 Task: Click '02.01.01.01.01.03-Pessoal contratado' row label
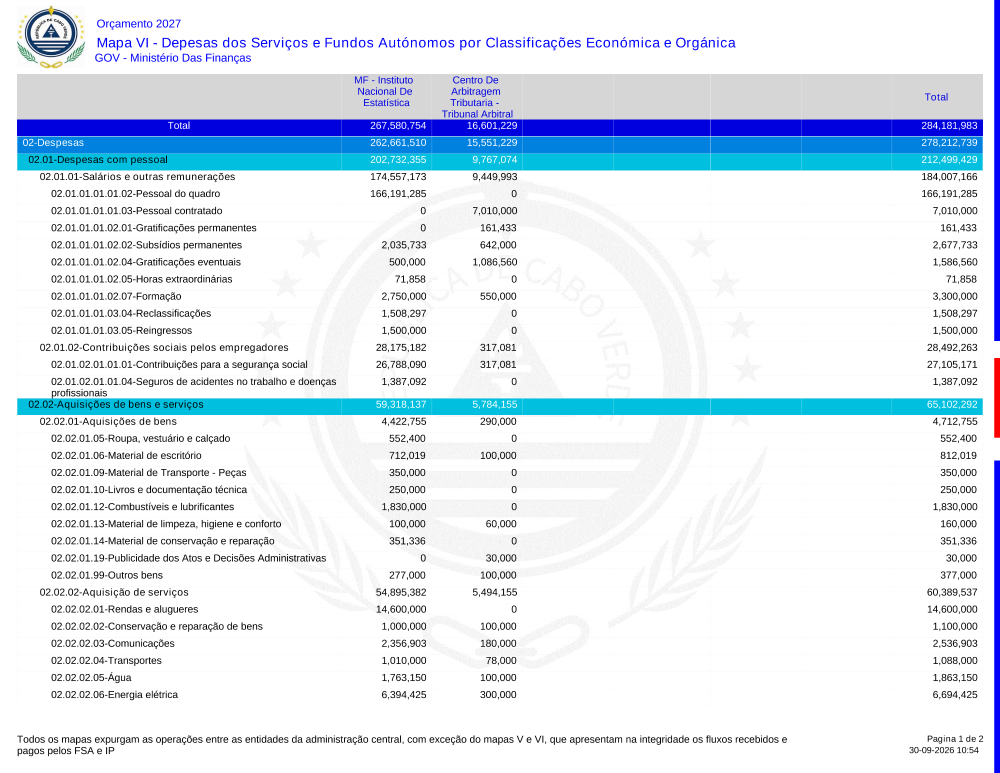136,211
